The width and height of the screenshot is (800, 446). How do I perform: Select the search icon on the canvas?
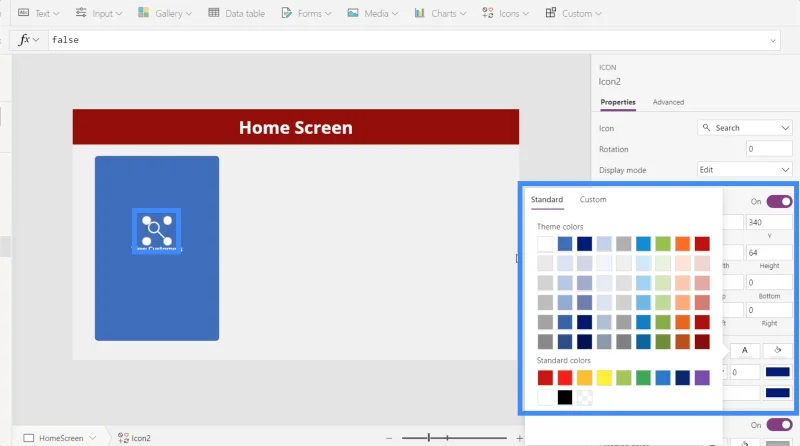tap(157, 230)
